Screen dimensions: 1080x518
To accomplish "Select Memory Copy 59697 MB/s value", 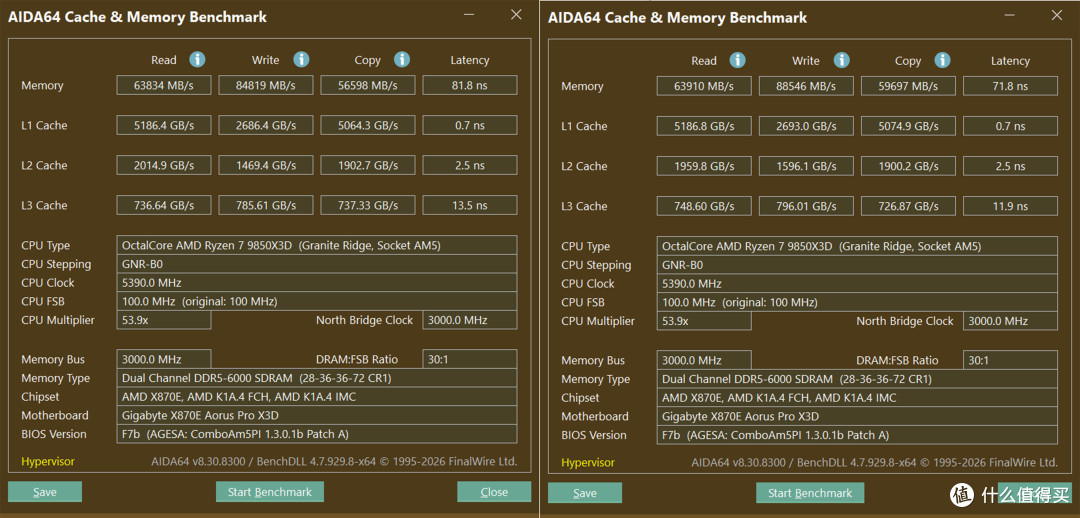I will click(x=908, y=86).
